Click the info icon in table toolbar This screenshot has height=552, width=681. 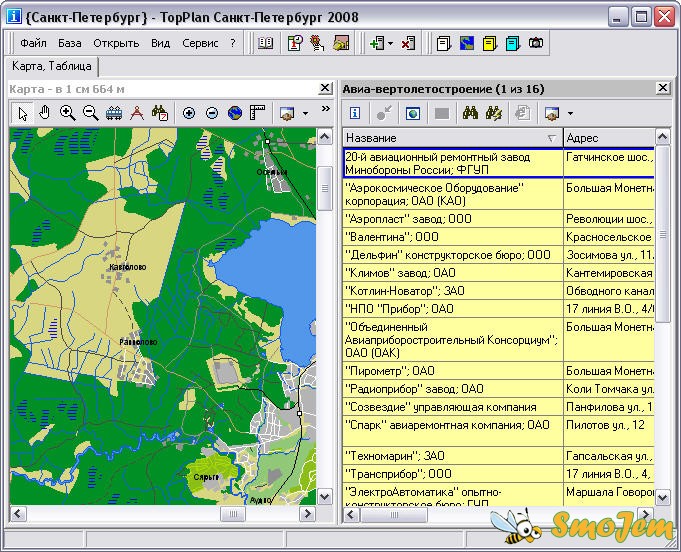click(x=355, y=113)
